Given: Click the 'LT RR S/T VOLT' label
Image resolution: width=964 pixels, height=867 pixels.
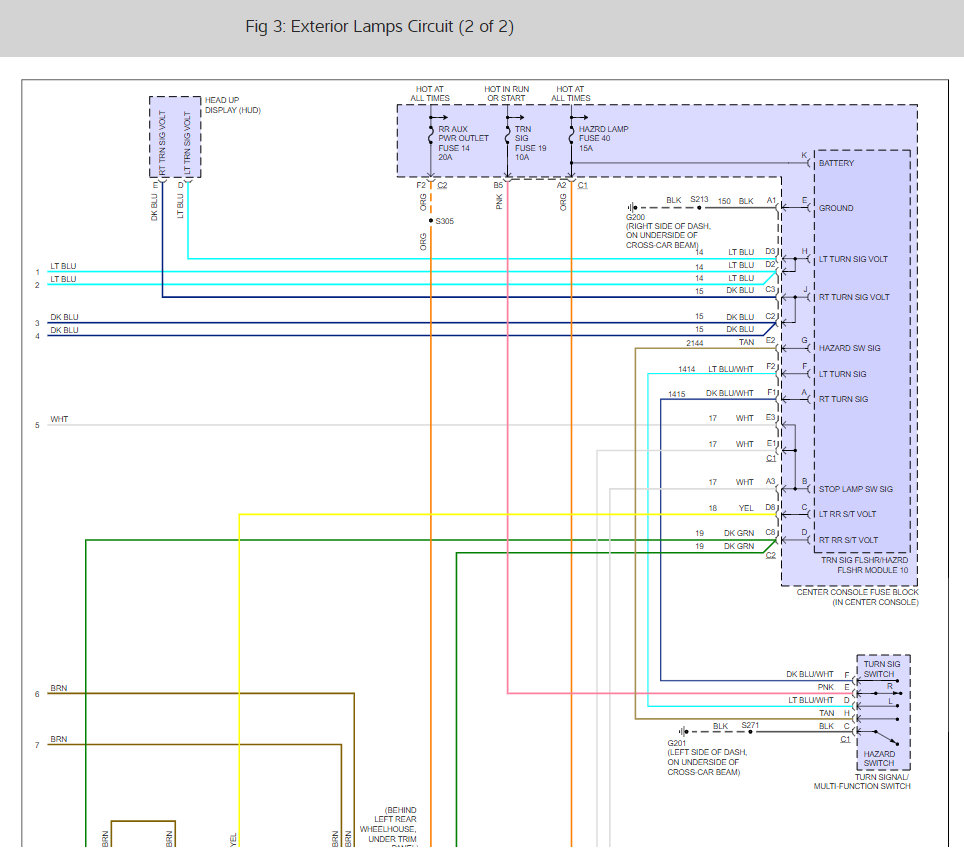Looking at the screenshot, I should coord(847,515).
